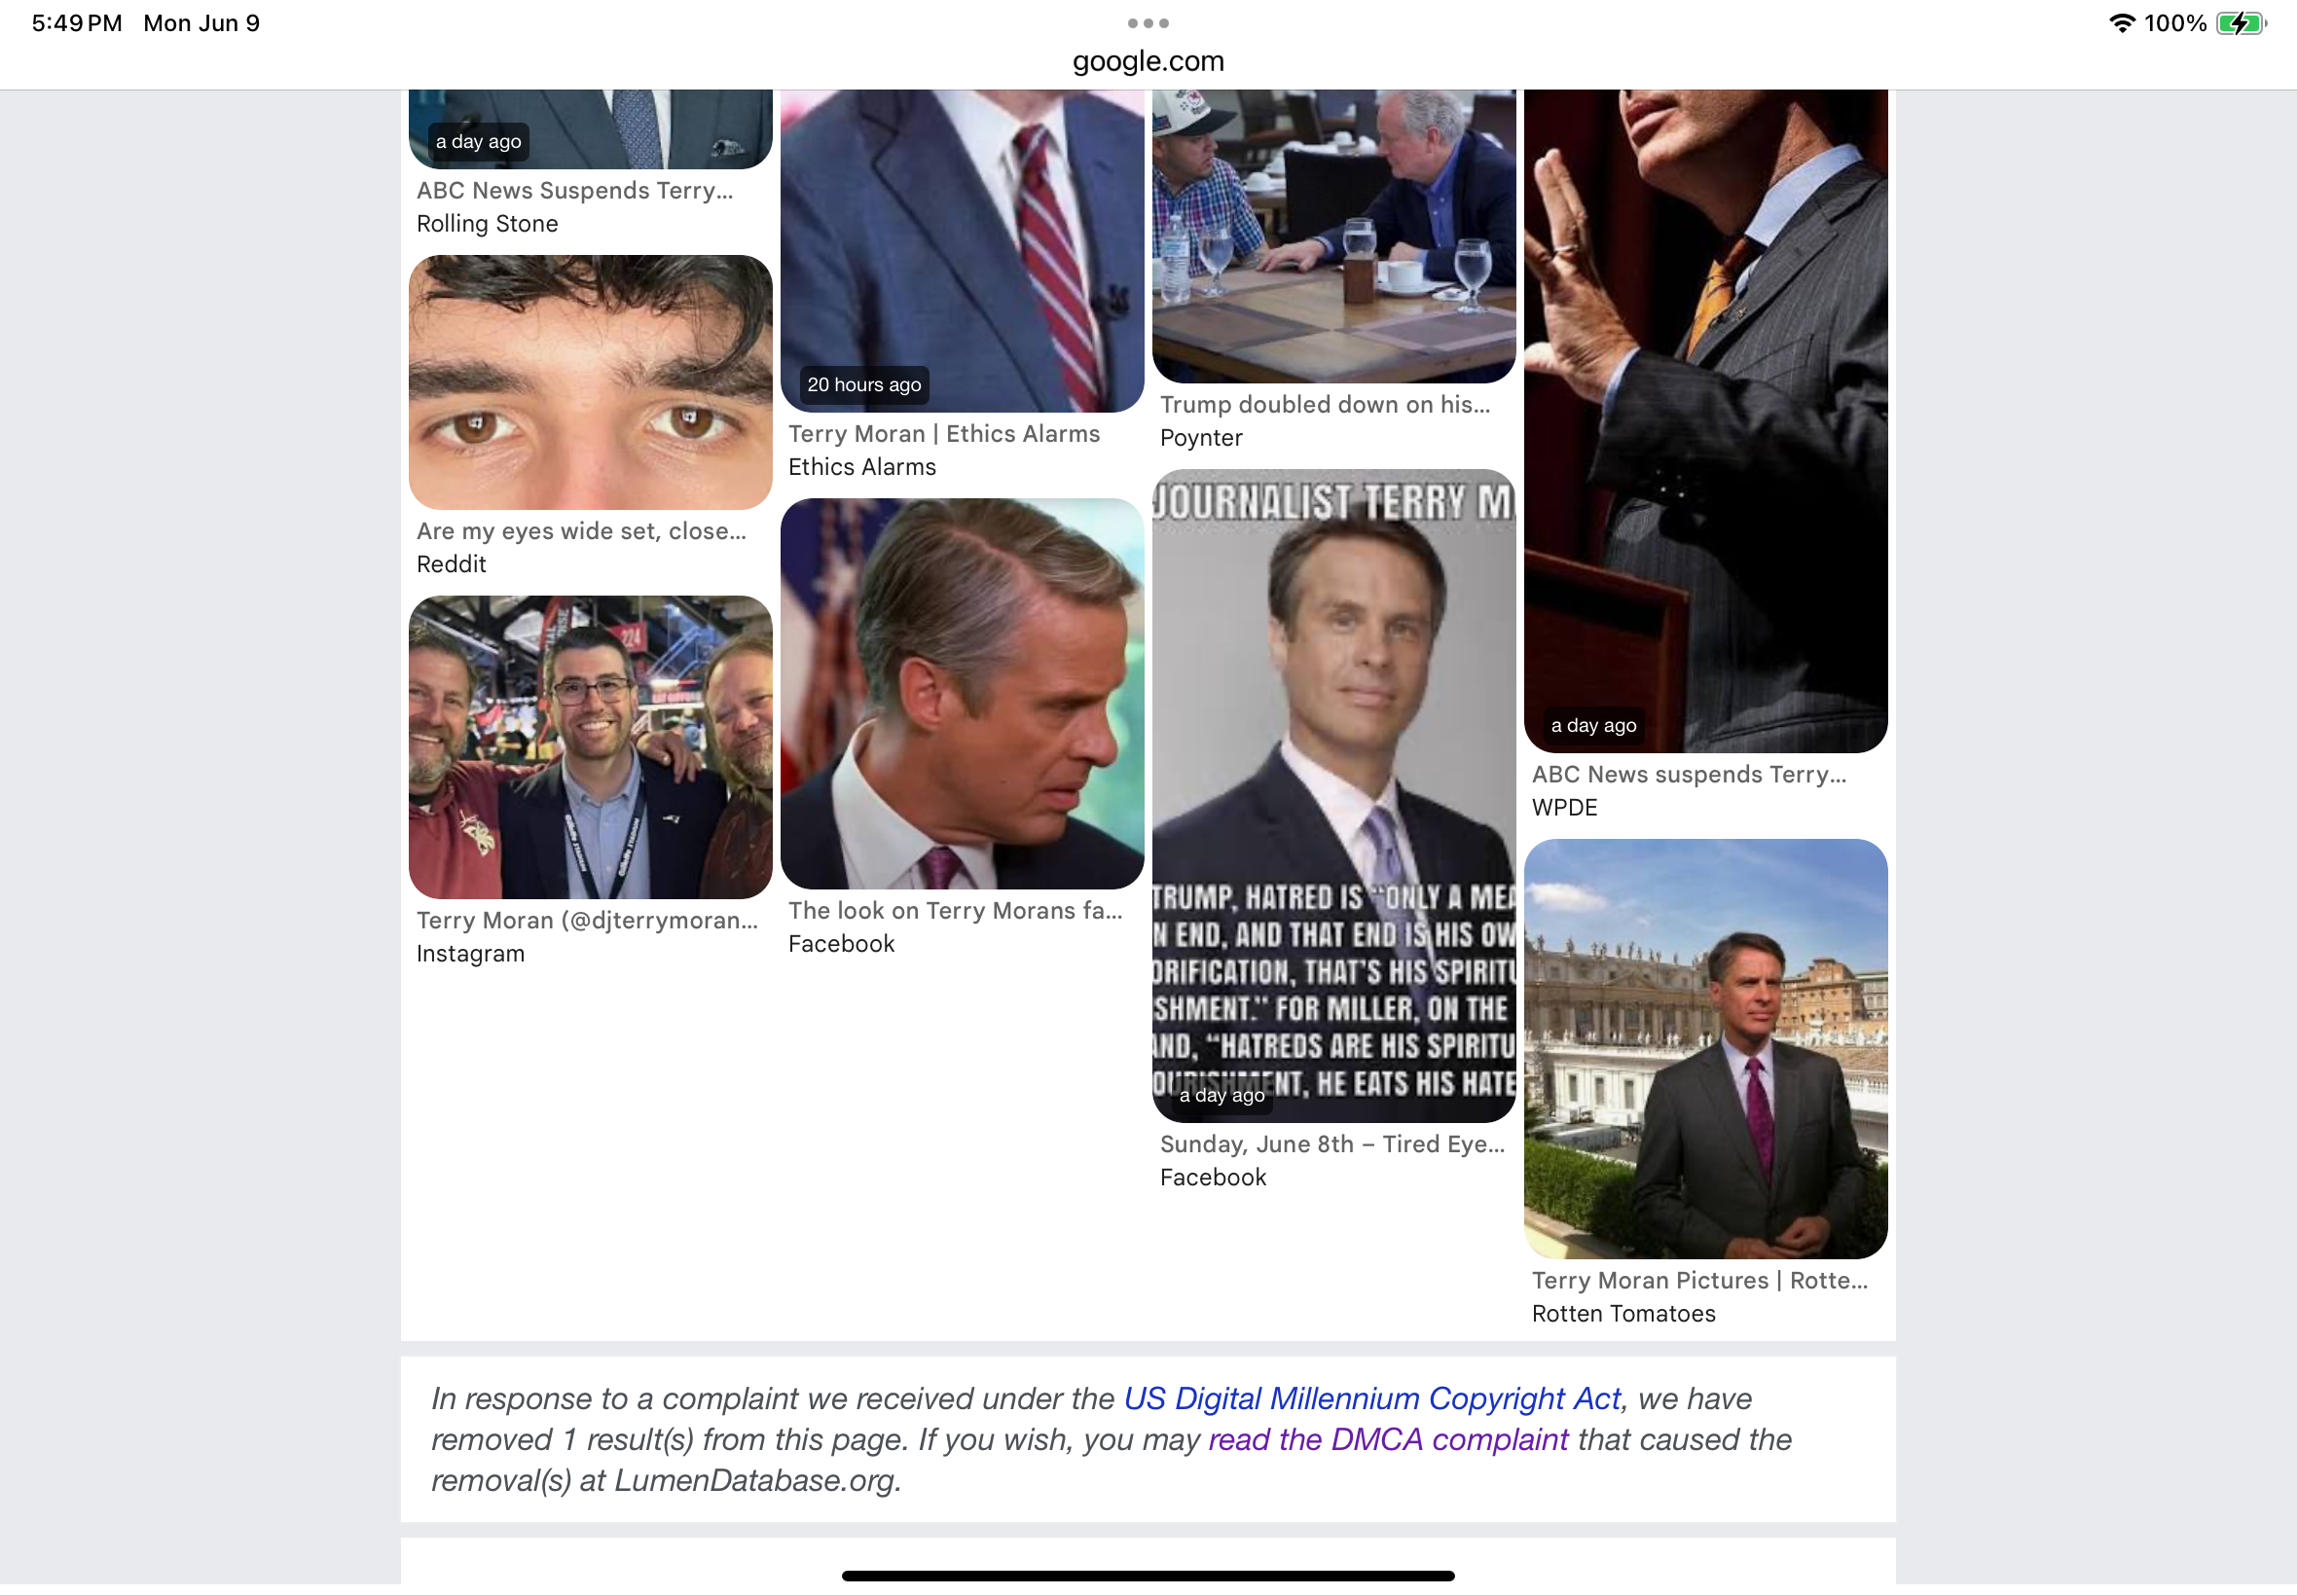Open the read the DMCA complaint link

tap(1388, 1439)
